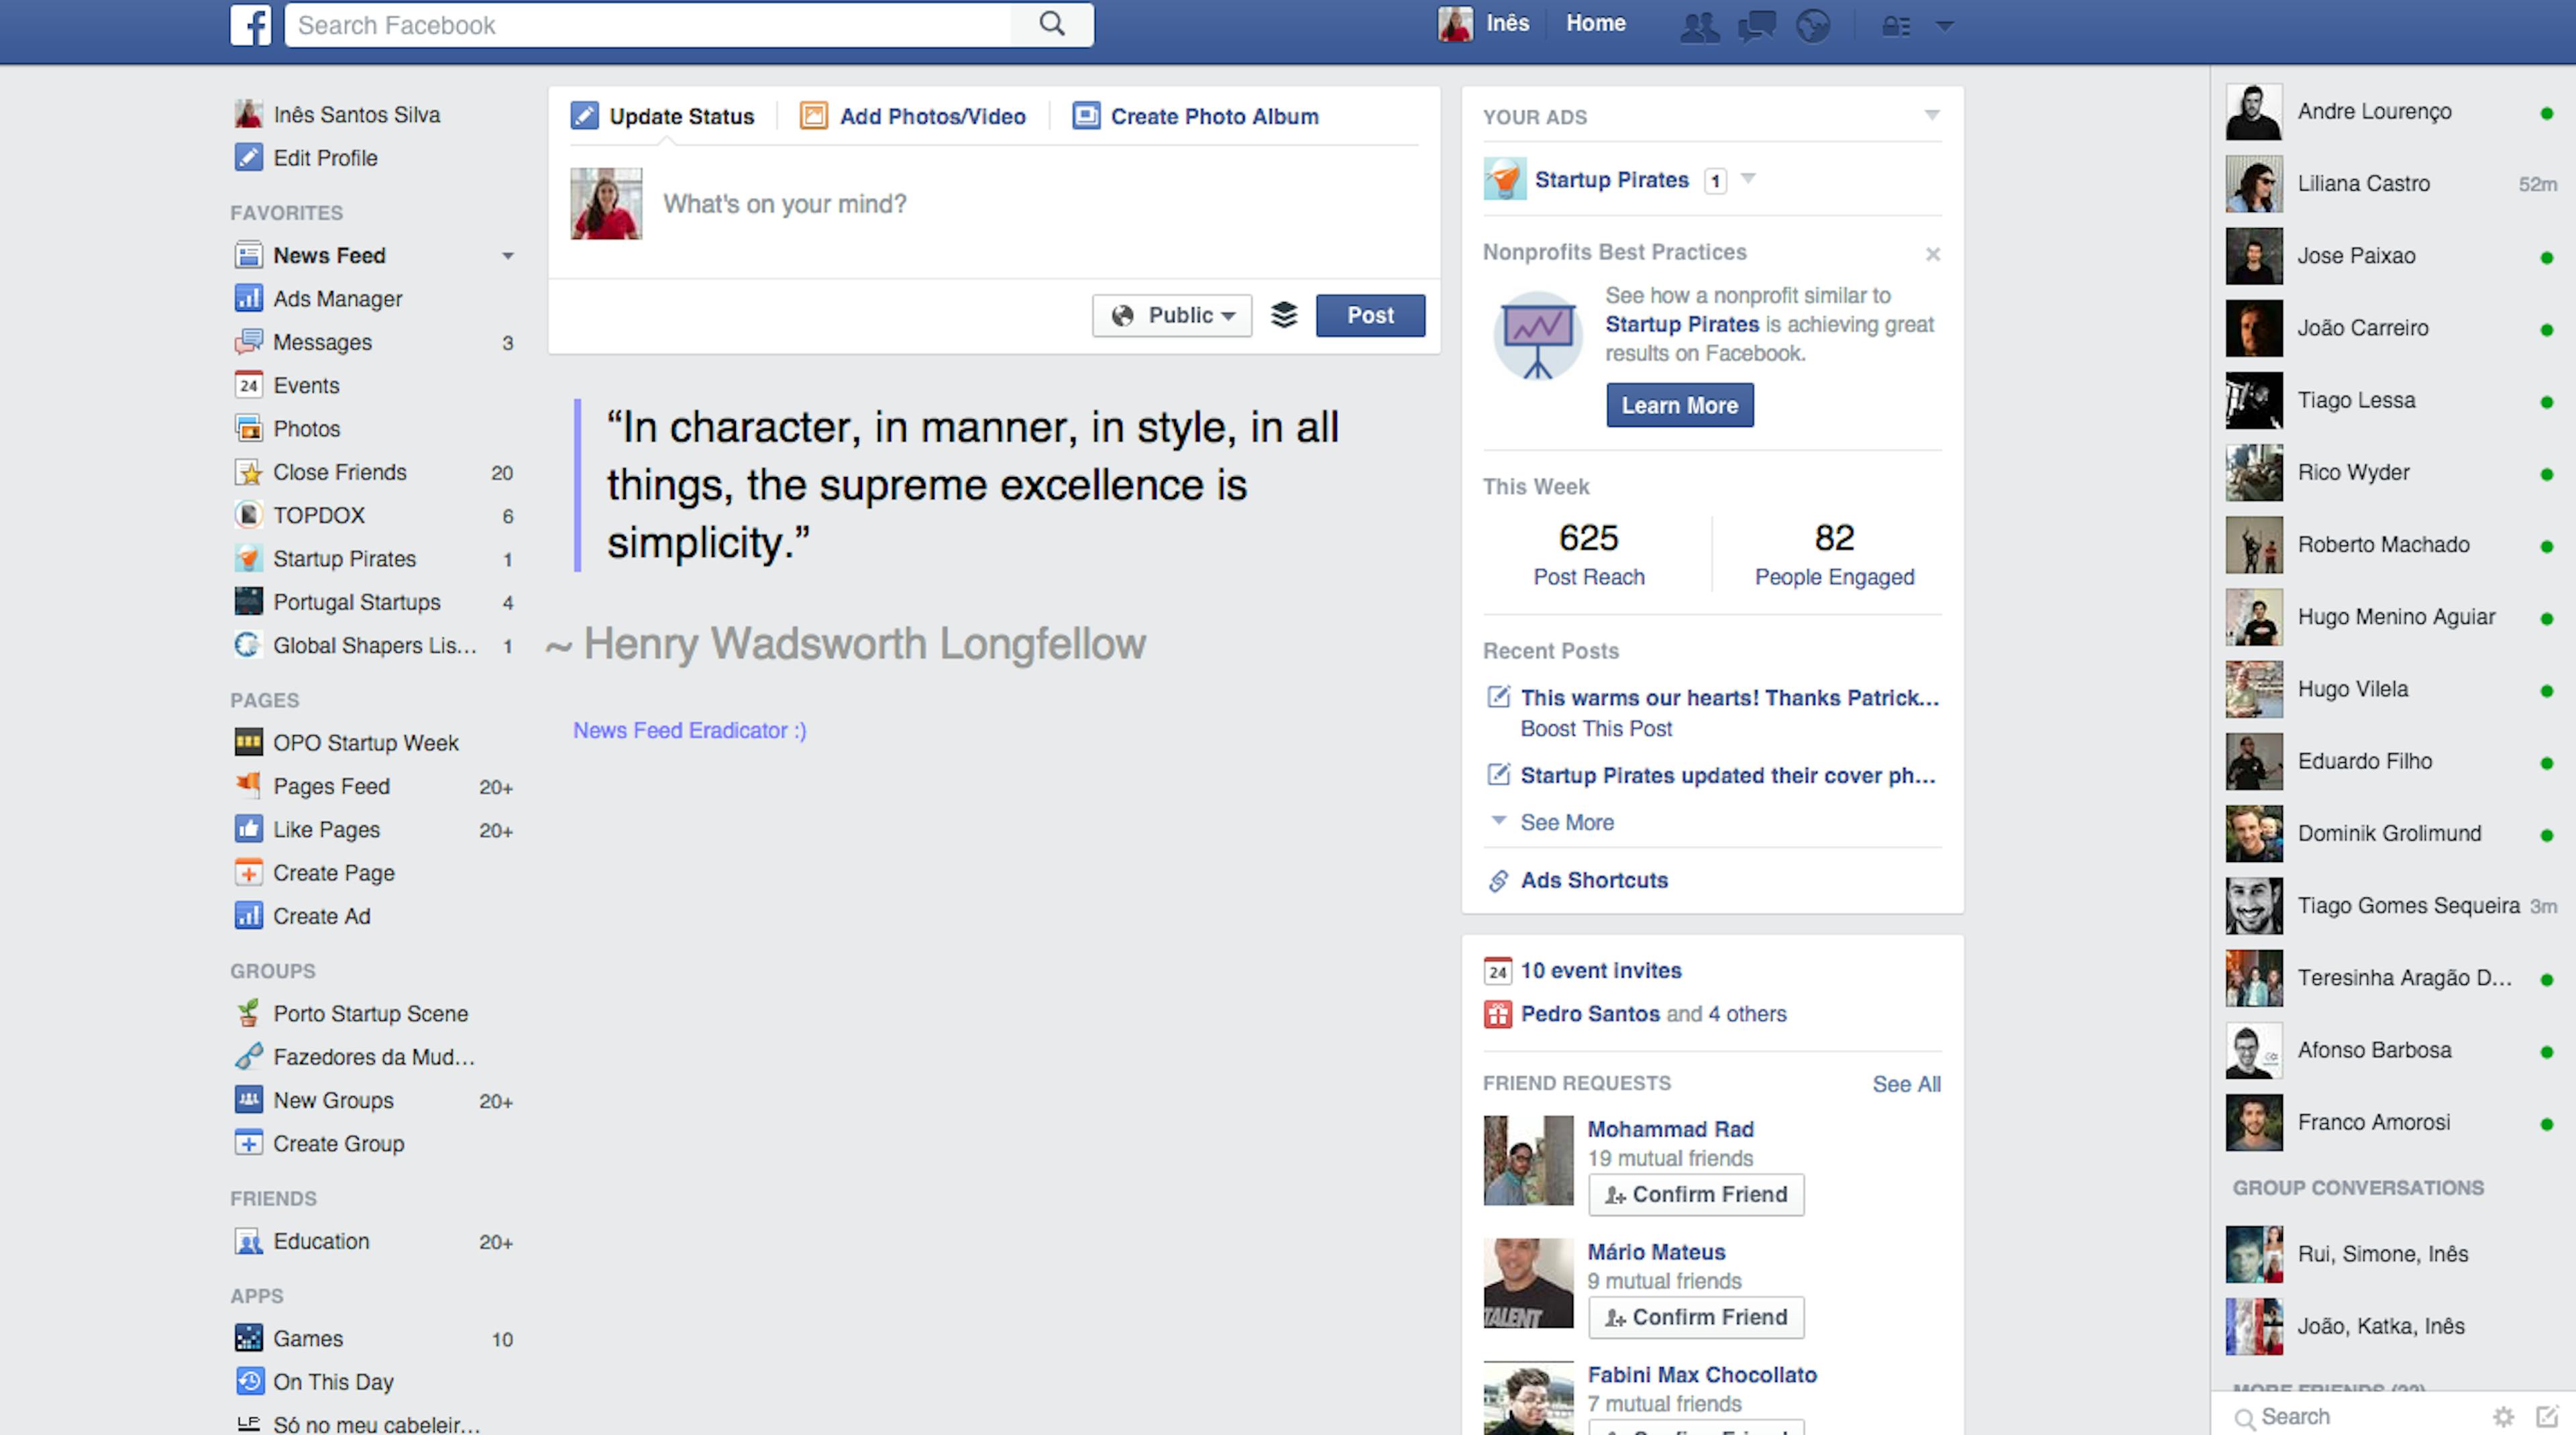
Task: Confirm Friend for Mário Mateus
Action: (x=1696, y=1317)
